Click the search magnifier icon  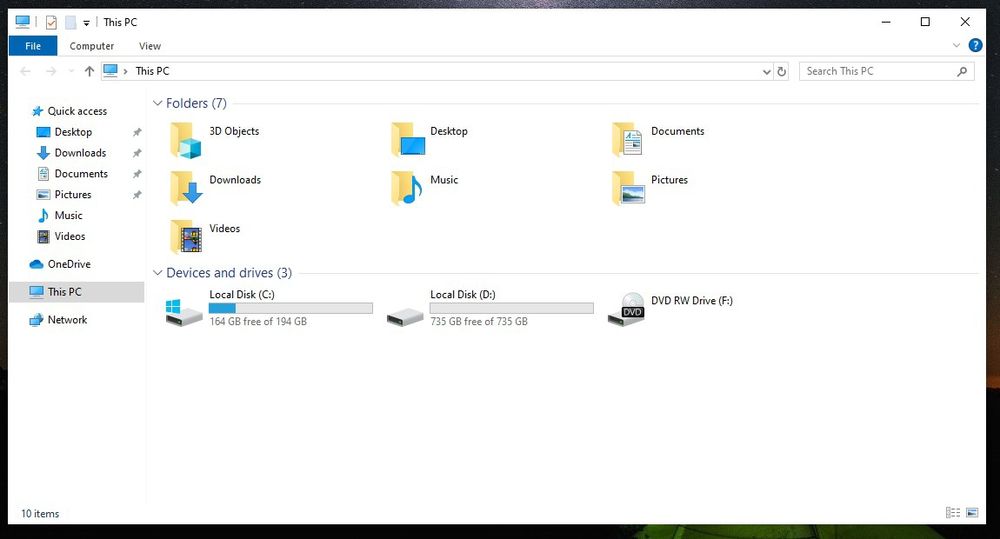tap(962, 71)
